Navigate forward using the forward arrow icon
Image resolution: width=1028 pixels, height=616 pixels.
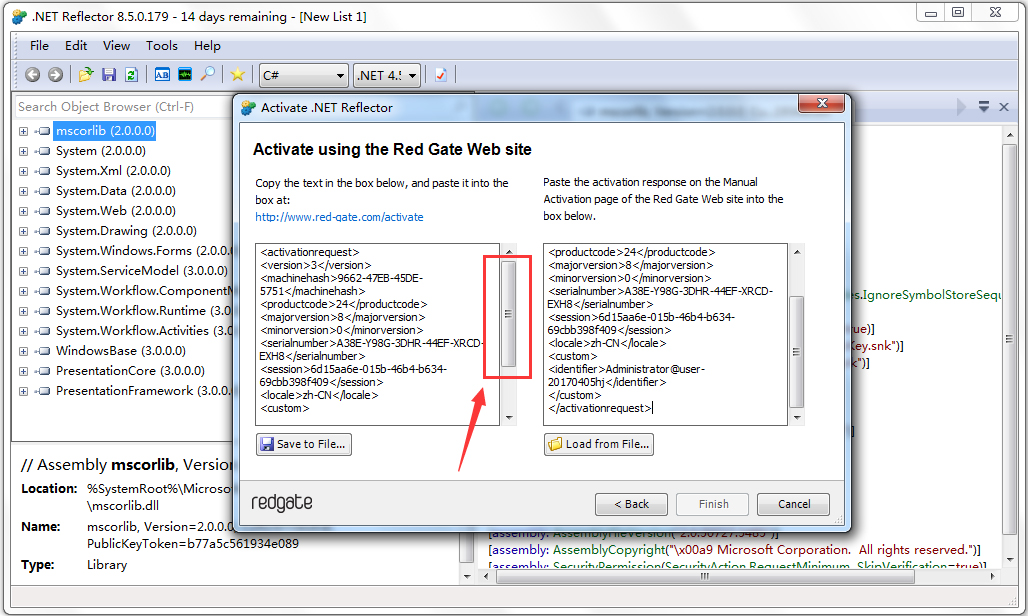(x=55, y=75)
